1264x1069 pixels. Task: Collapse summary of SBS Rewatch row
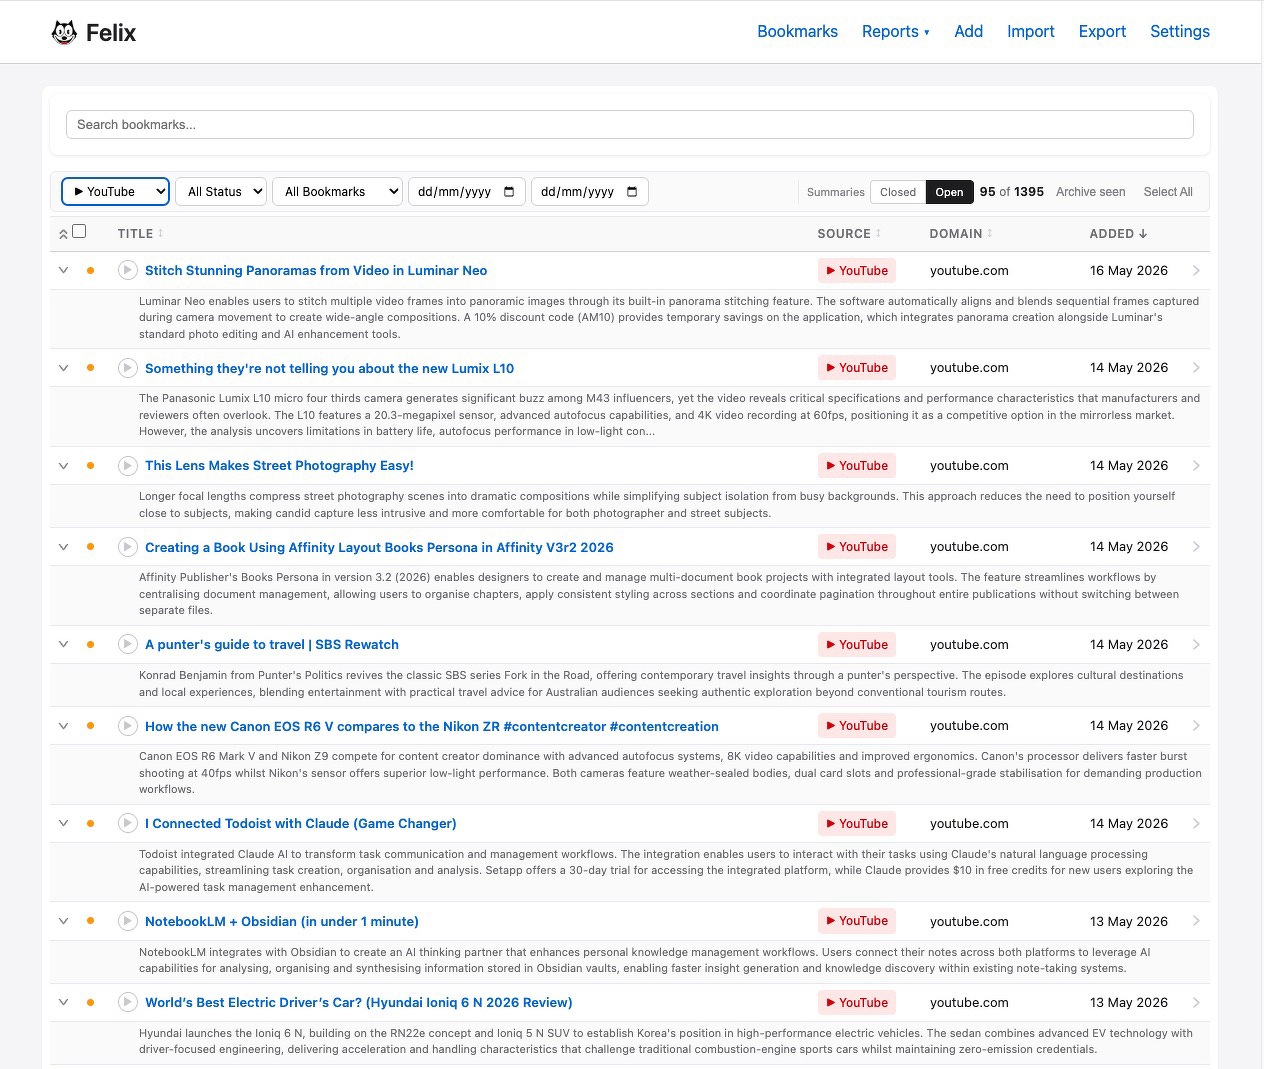63,644
